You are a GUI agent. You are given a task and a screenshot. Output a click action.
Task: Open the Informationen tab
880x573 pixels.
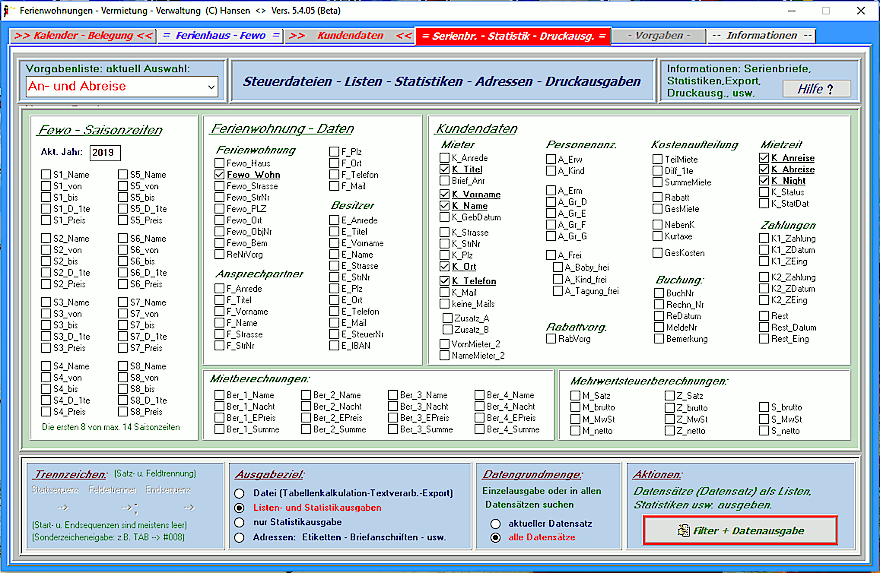(761, 36)
